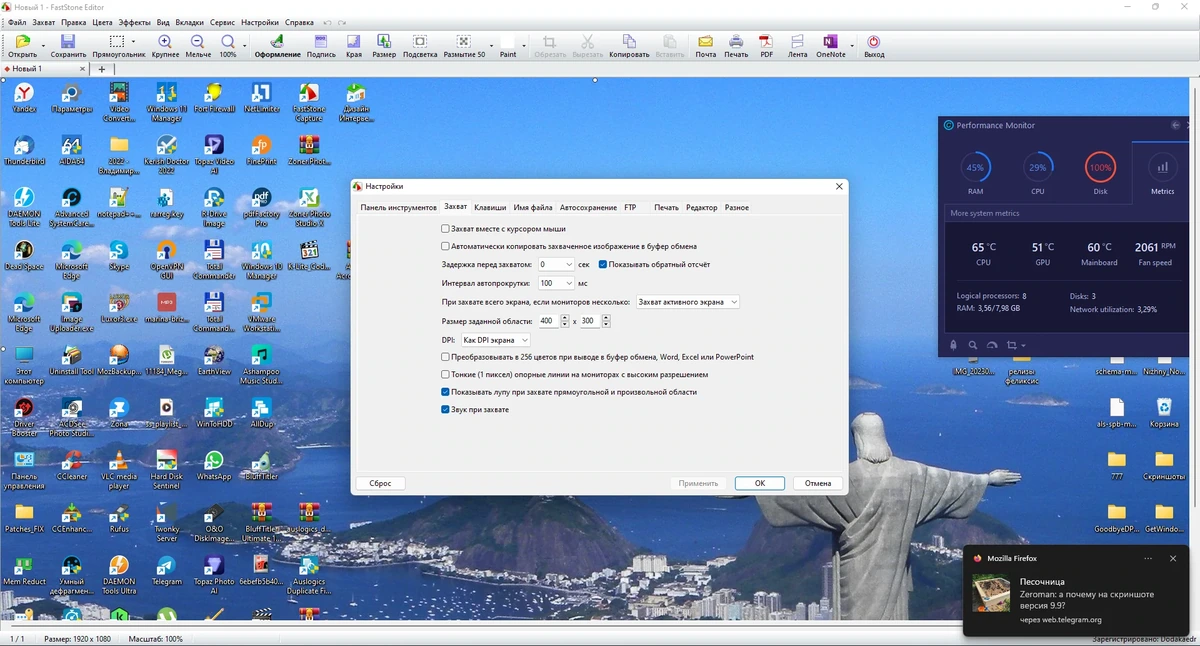The width and height of the screenshot is (1200, 646).
Task: Click the Print (Печать) toolbar icon
Action: [x=736, y=45]
